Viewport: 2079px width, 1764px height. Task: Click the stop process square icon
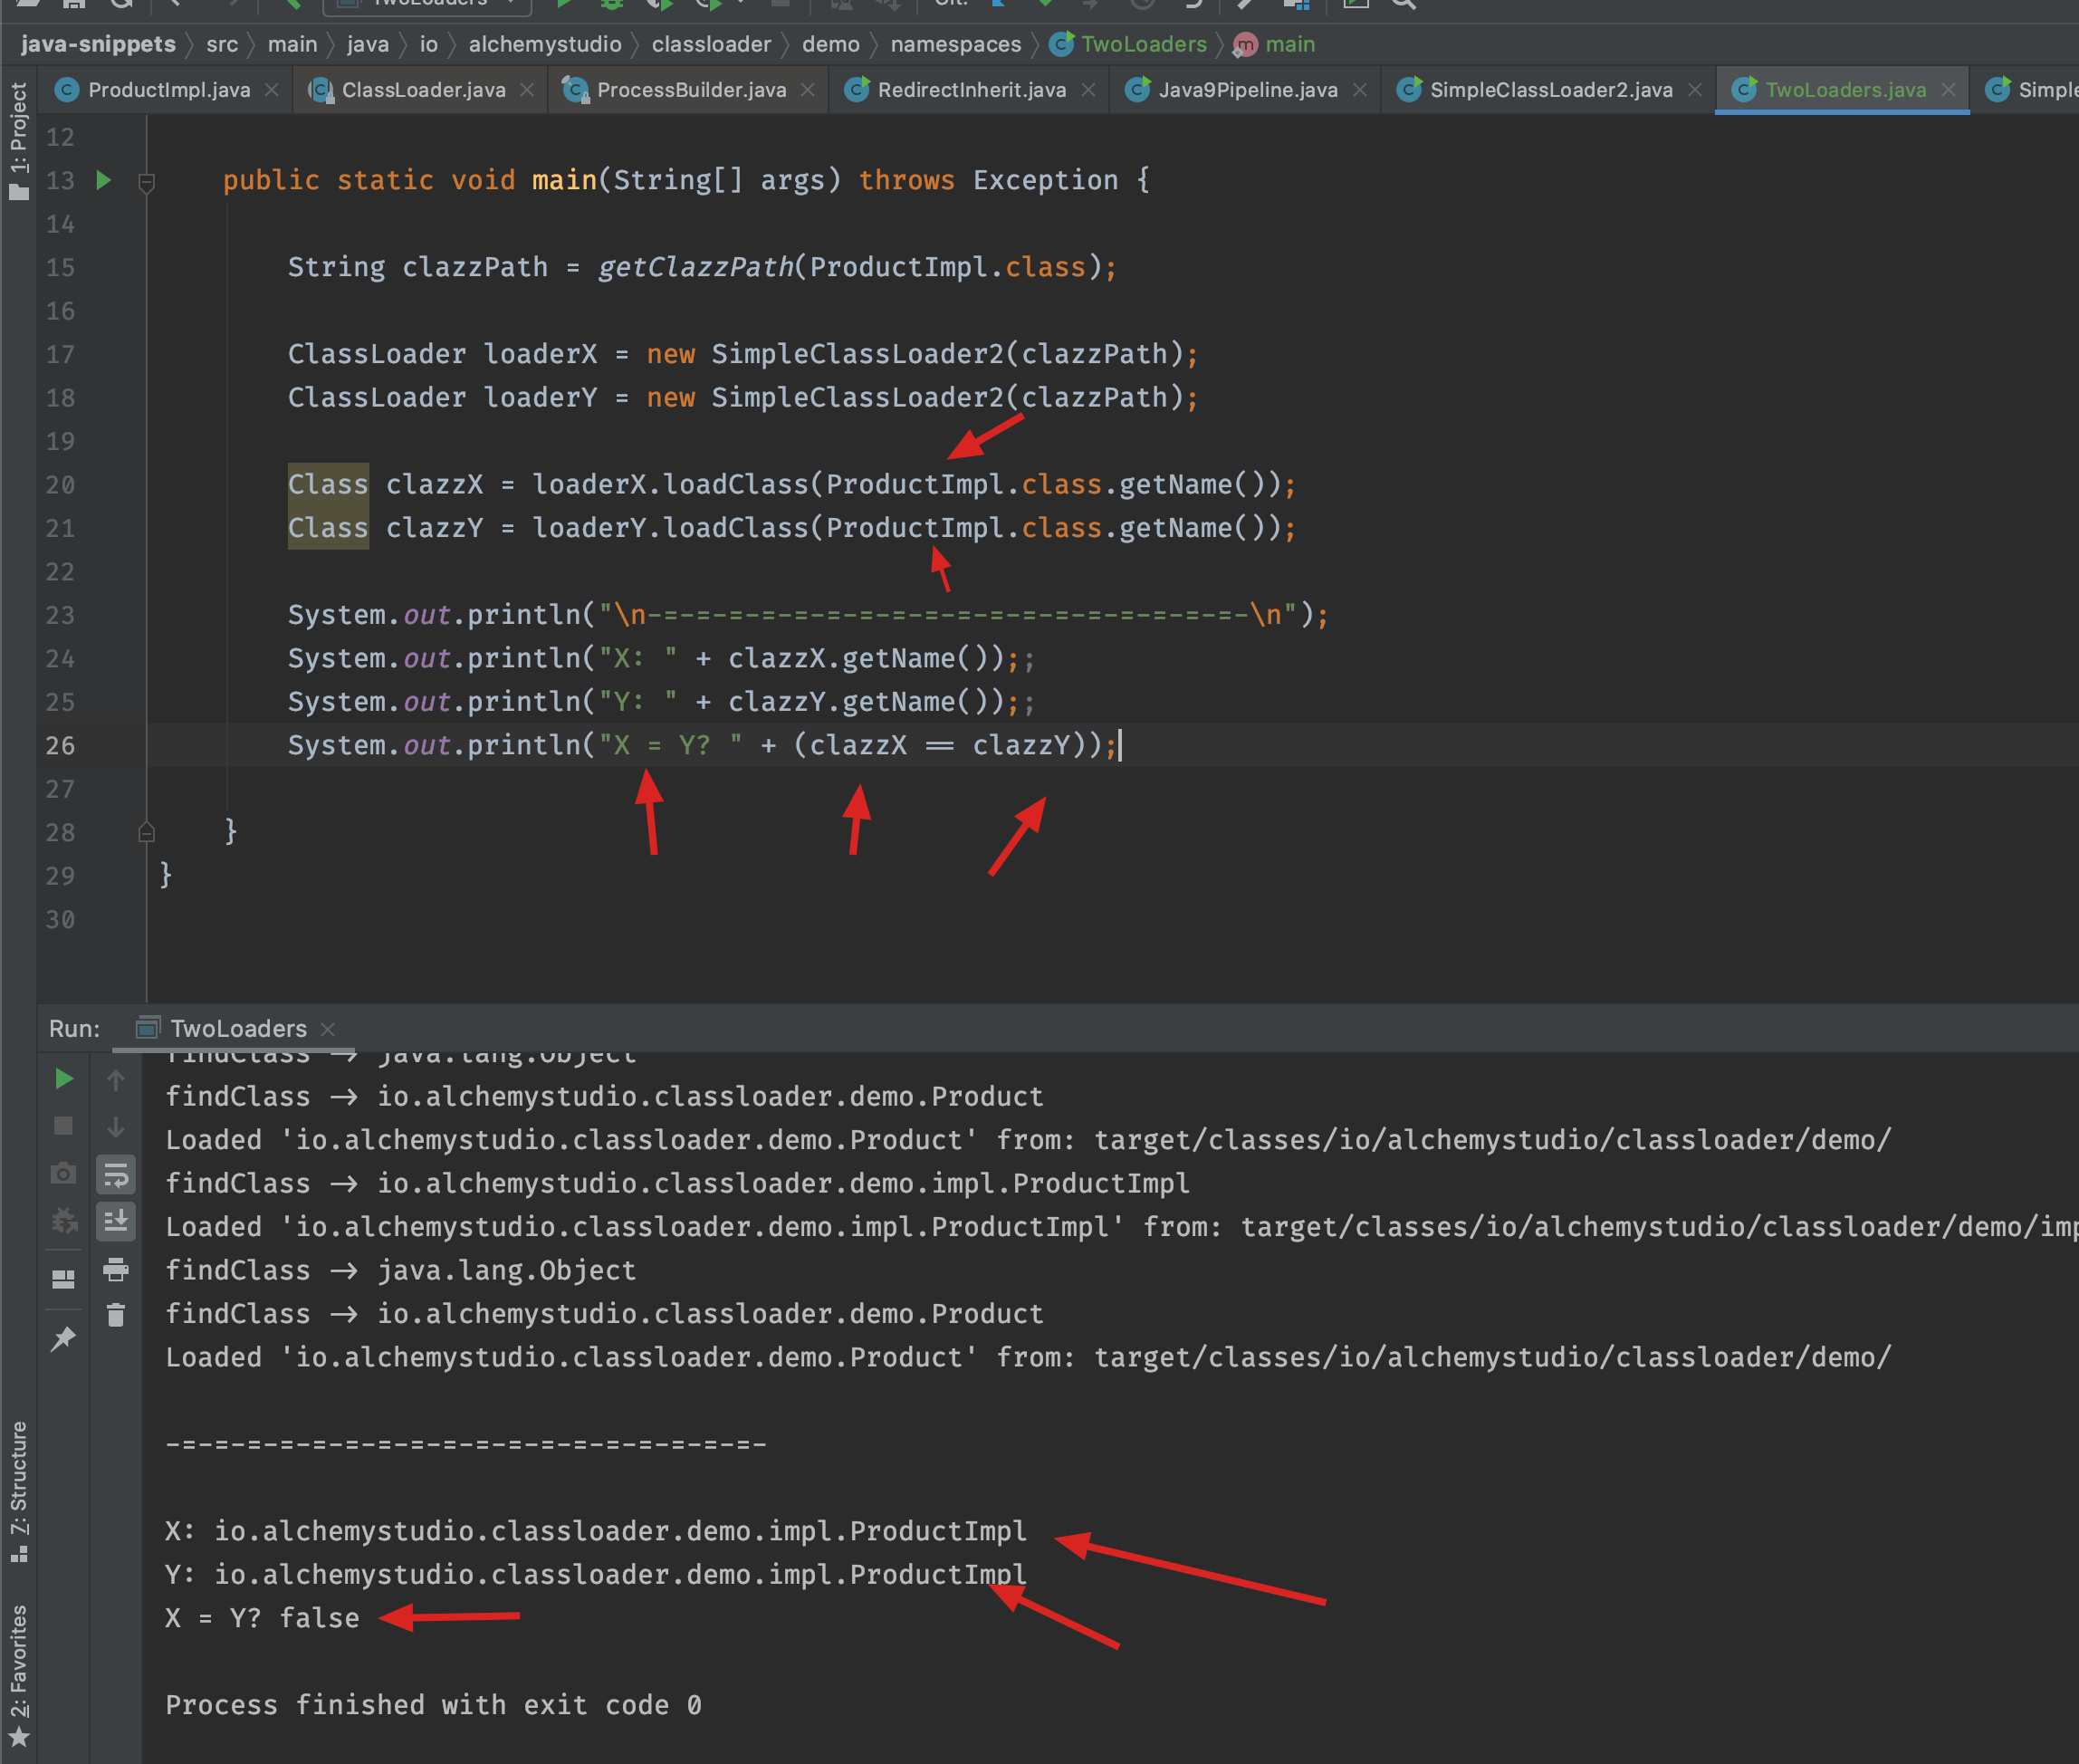point(63,1126)
